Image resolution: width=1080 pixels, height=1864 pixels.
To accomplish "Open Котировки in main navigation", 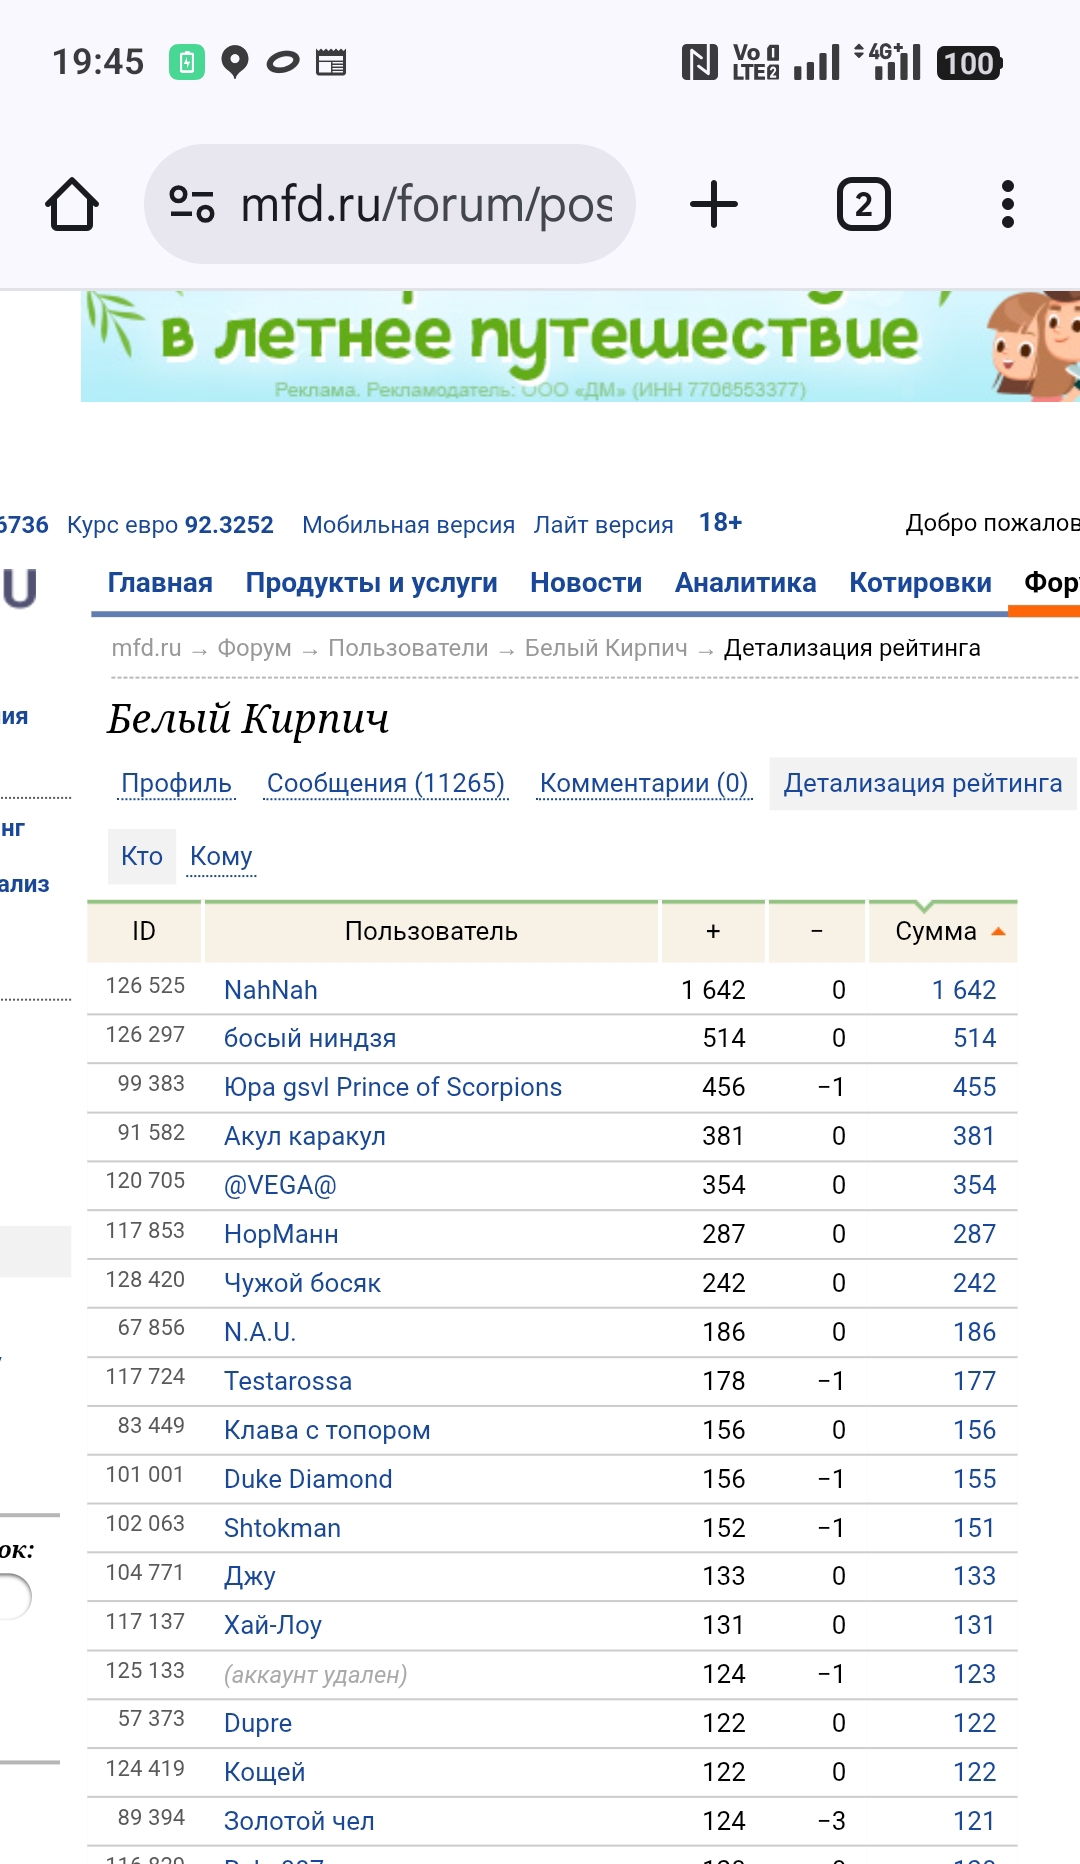I will pyautogui.click(x=920, y=583).
